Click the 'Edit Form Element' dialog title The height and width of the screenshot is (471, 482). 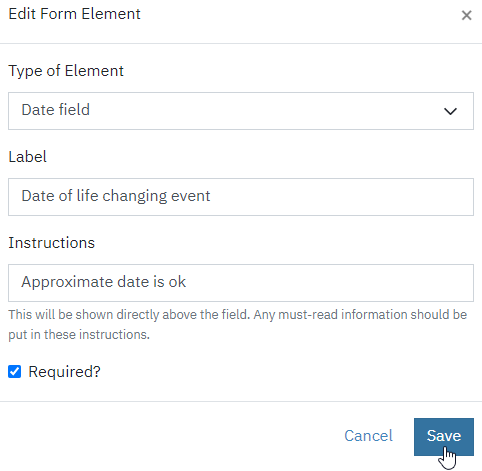pos(74,14)
